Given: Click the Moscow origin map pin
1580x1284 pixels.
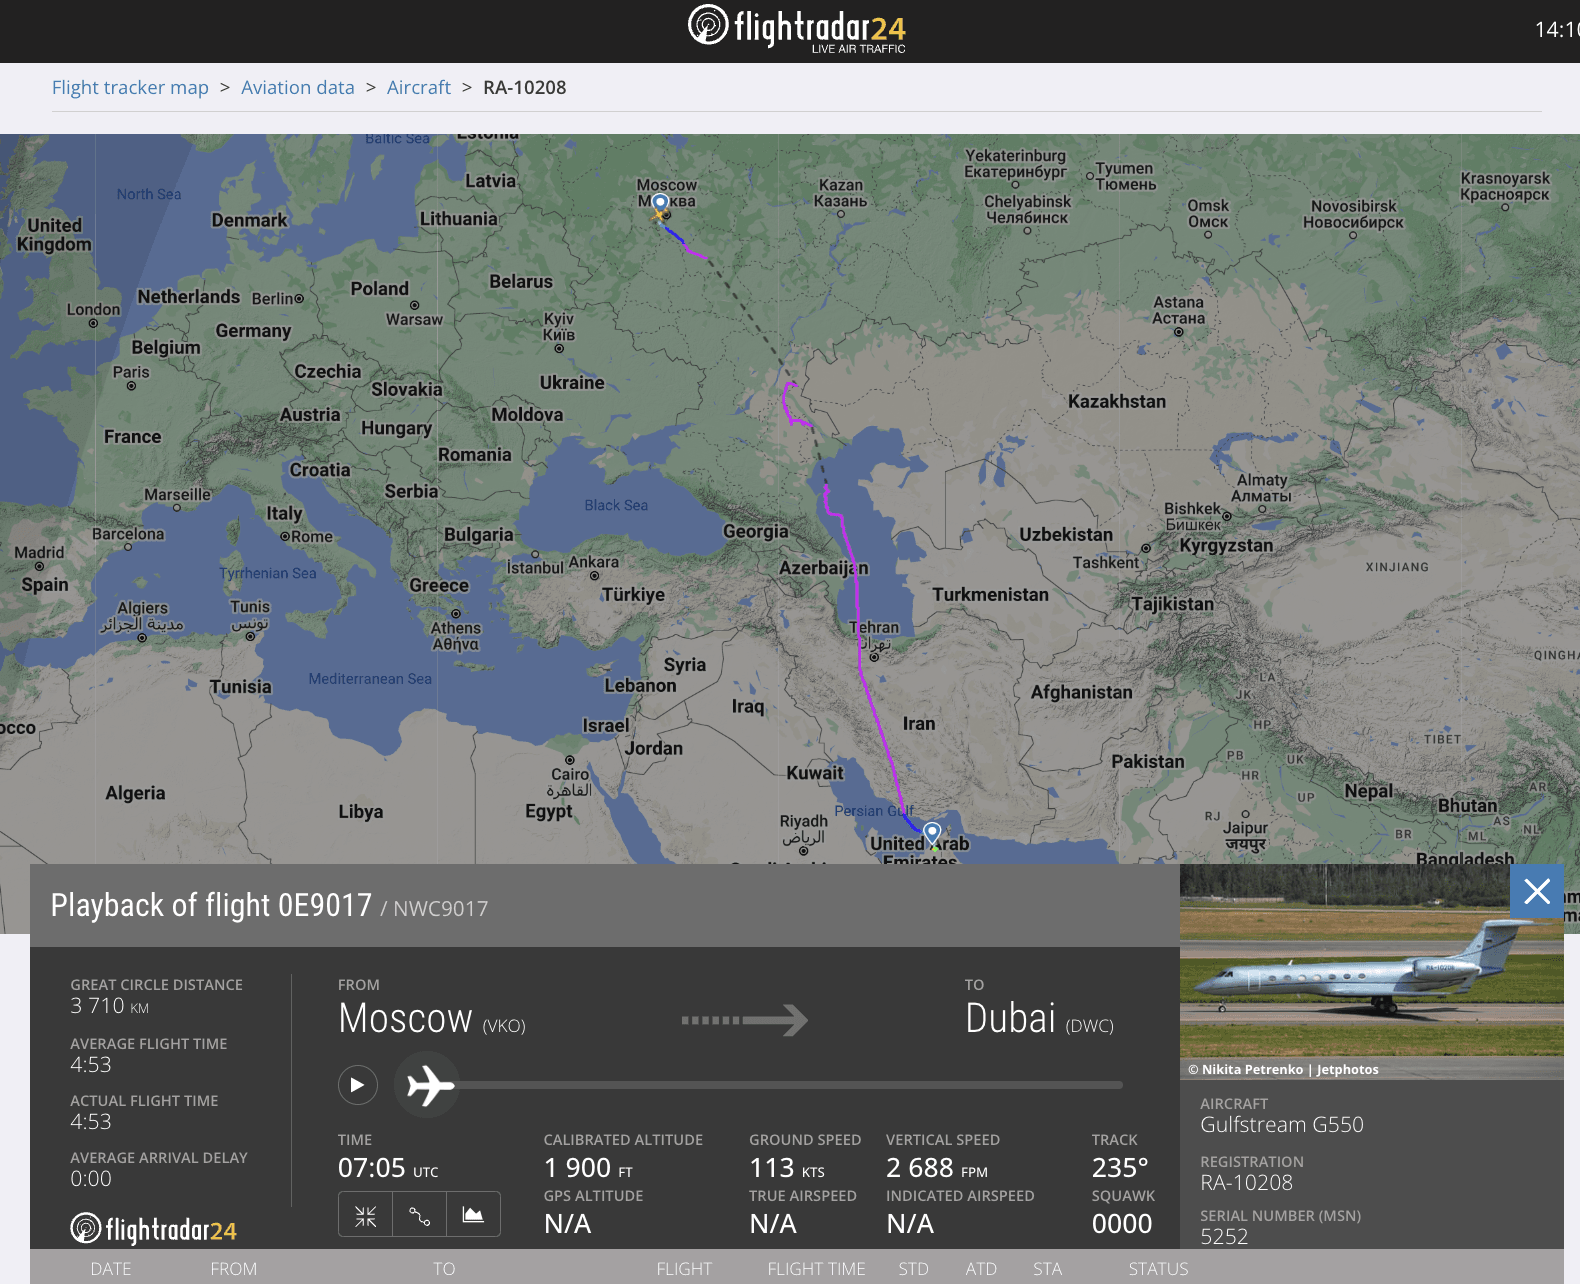Looking at the screenshot, I should point(660,204).
